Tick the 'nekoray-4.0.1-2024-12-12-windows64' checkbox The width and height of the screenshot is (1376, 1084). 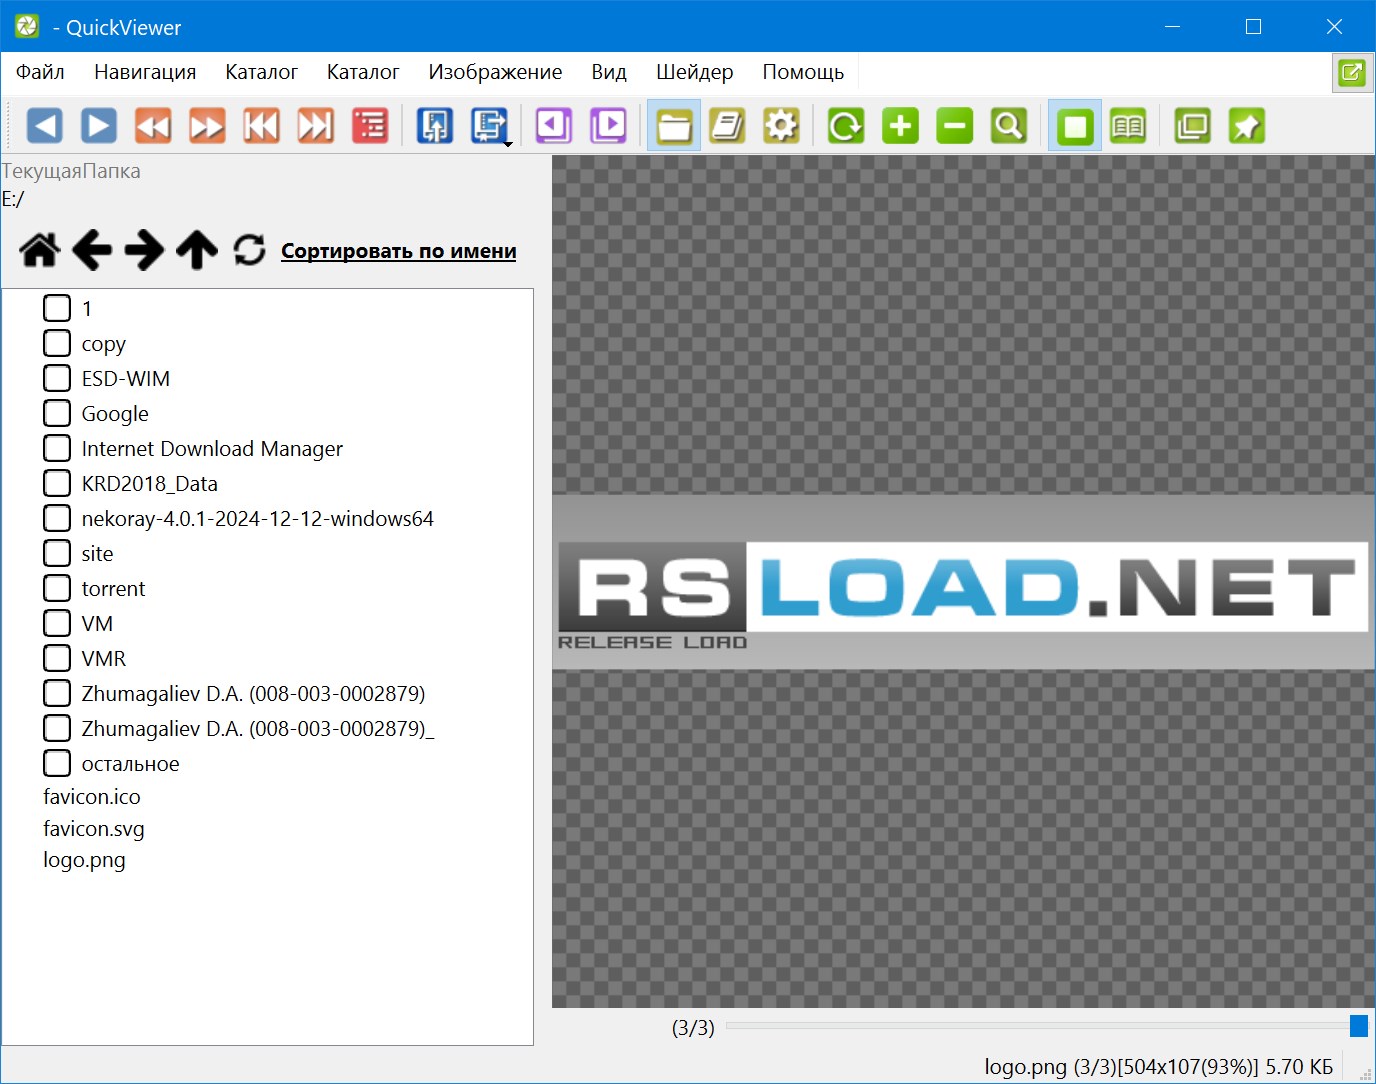(x=57, y=518)
